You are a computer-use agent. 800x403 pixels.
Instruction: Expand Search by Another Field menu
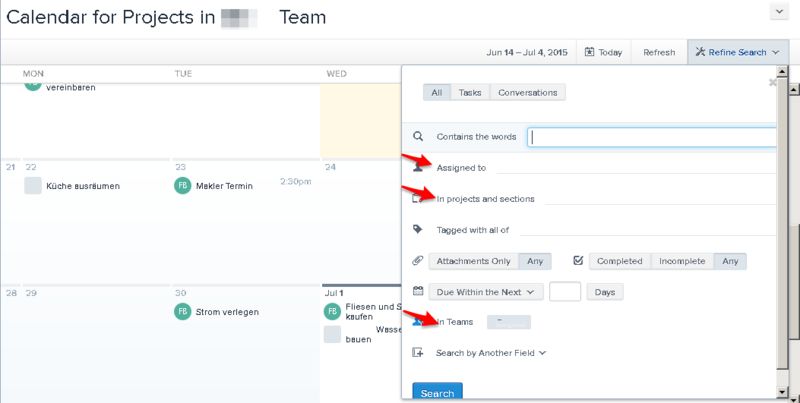(490, 353)
